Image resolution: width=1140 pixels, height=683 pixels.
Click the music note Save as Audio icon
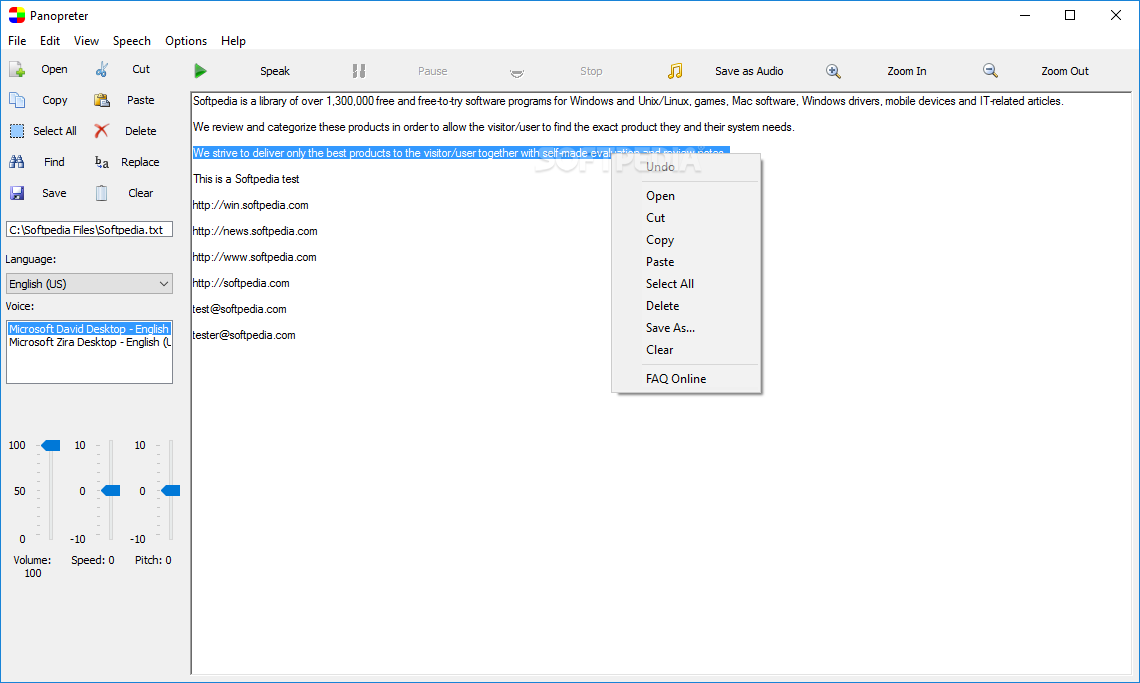point(675,71)
